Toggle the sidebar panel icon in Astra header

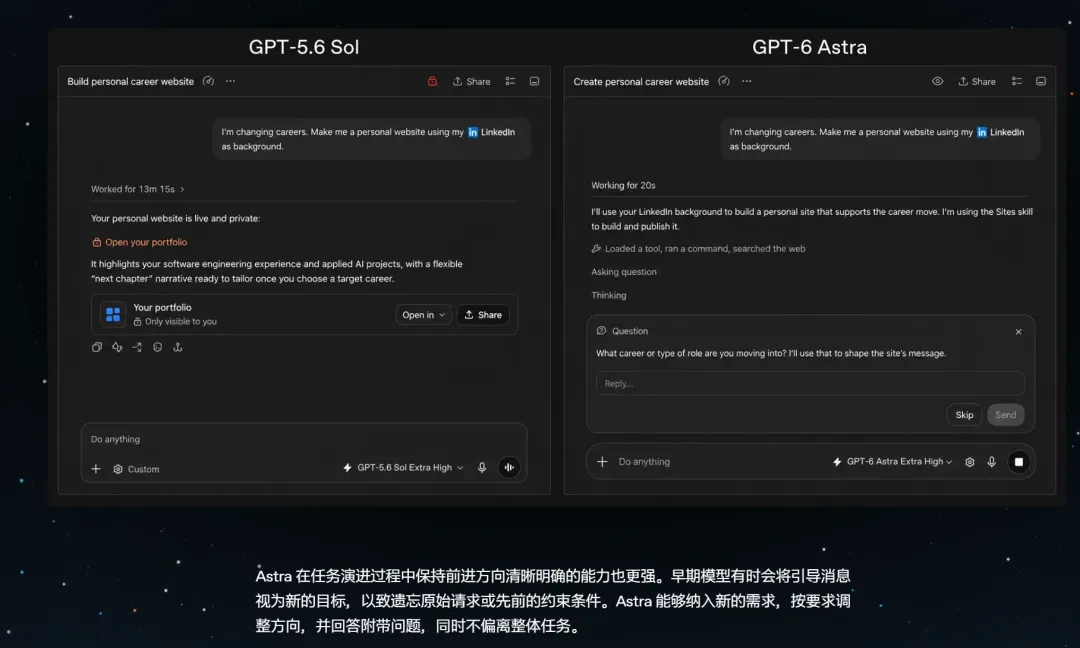(x=1041, y=81)
